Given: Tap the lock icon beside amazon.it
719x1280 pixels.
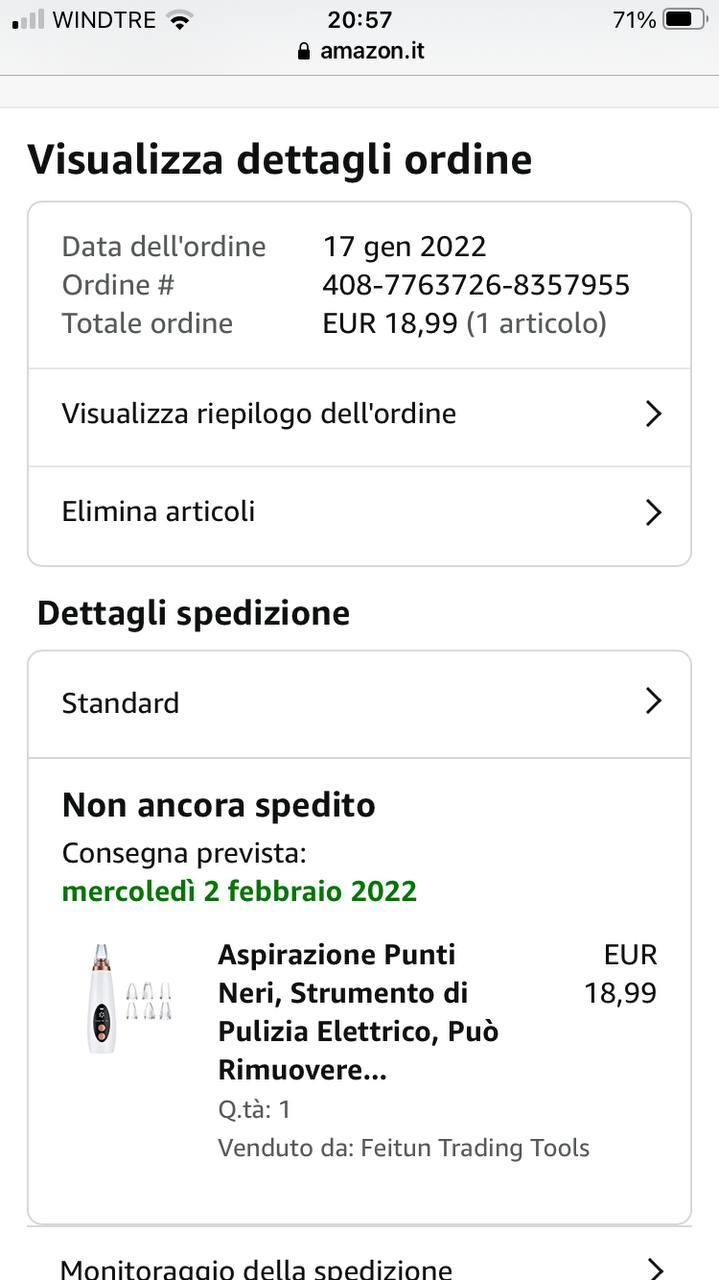Looking at the screenshot, I should 304,51.
